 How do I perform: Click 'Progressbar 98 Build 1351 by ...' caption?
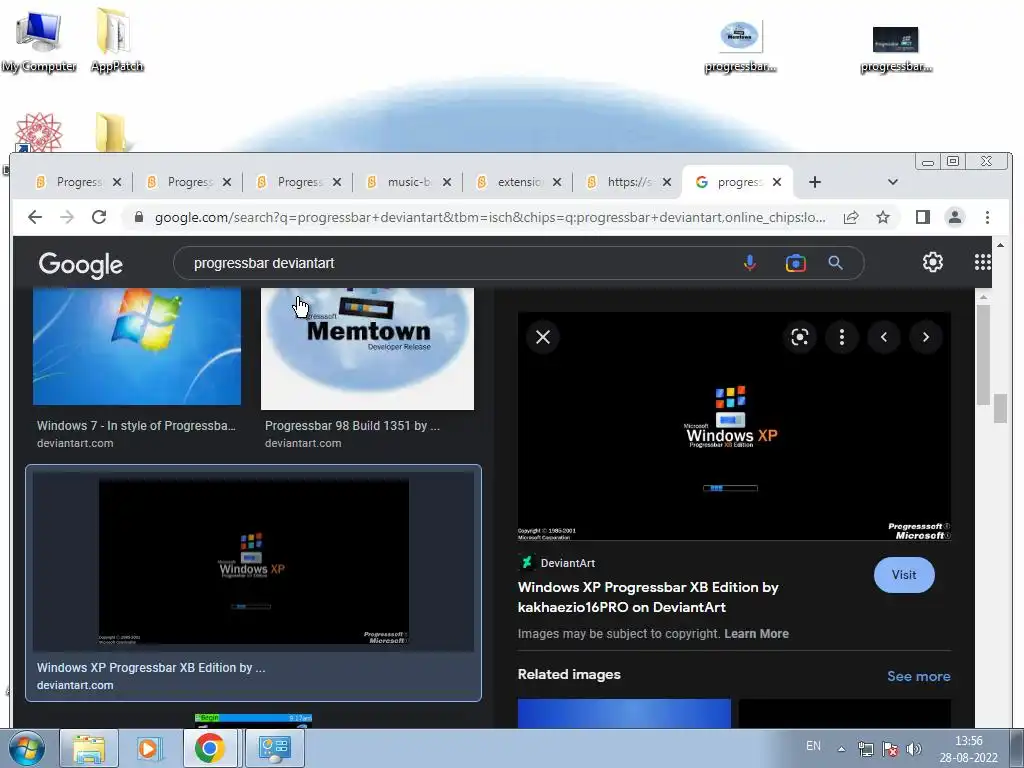352,426
